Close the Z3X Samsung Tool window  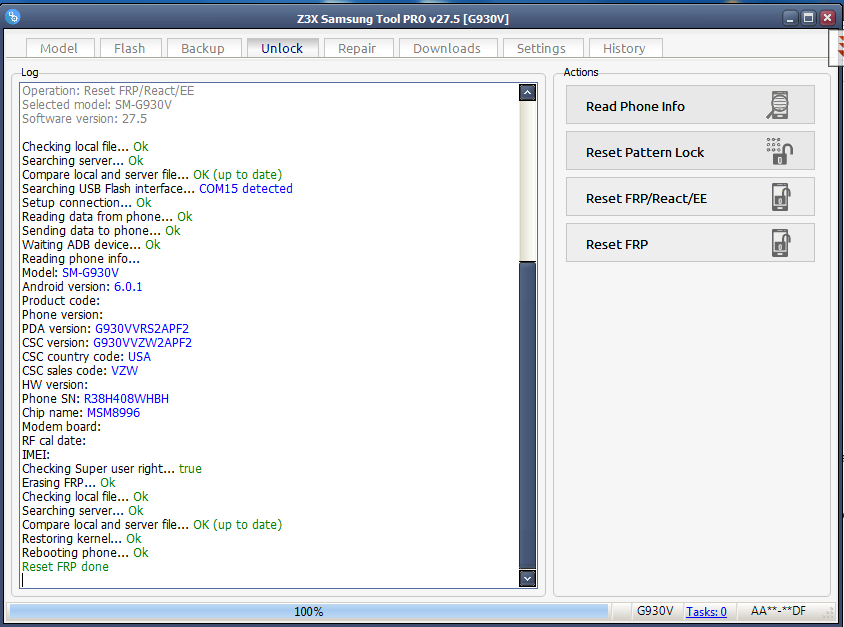(x=827, y=18)
